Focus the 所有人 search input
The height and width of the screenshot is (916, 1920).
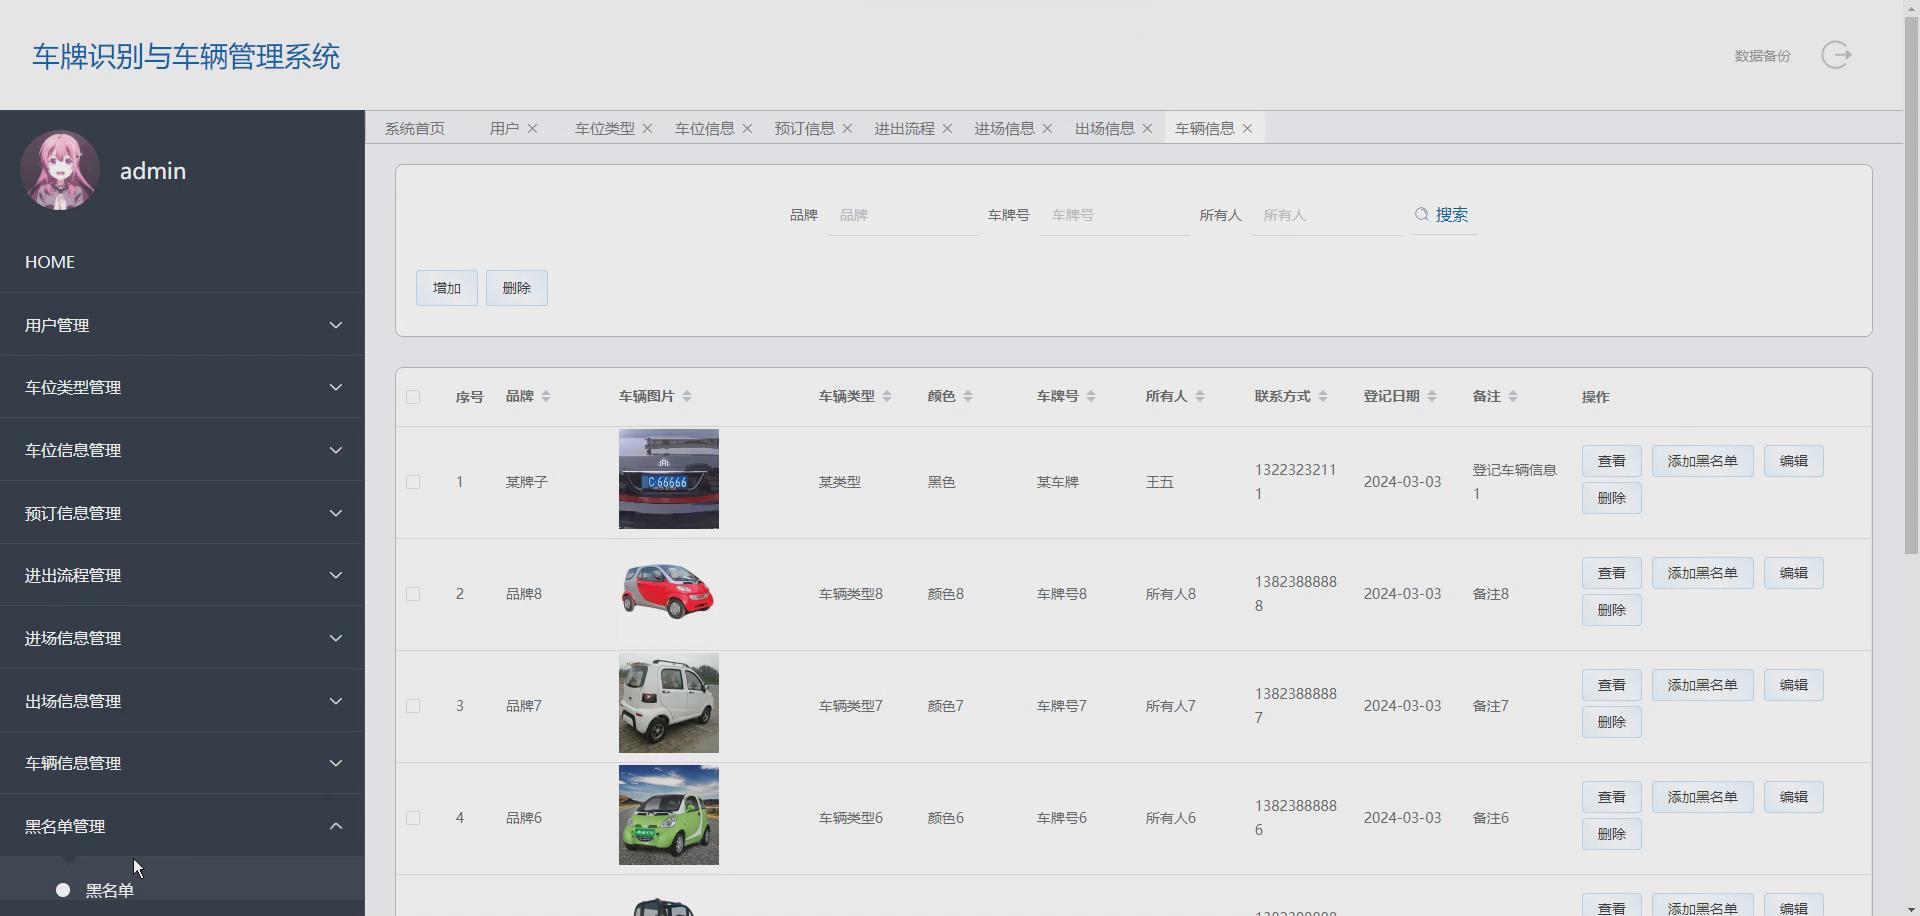tap(1327, 215)
